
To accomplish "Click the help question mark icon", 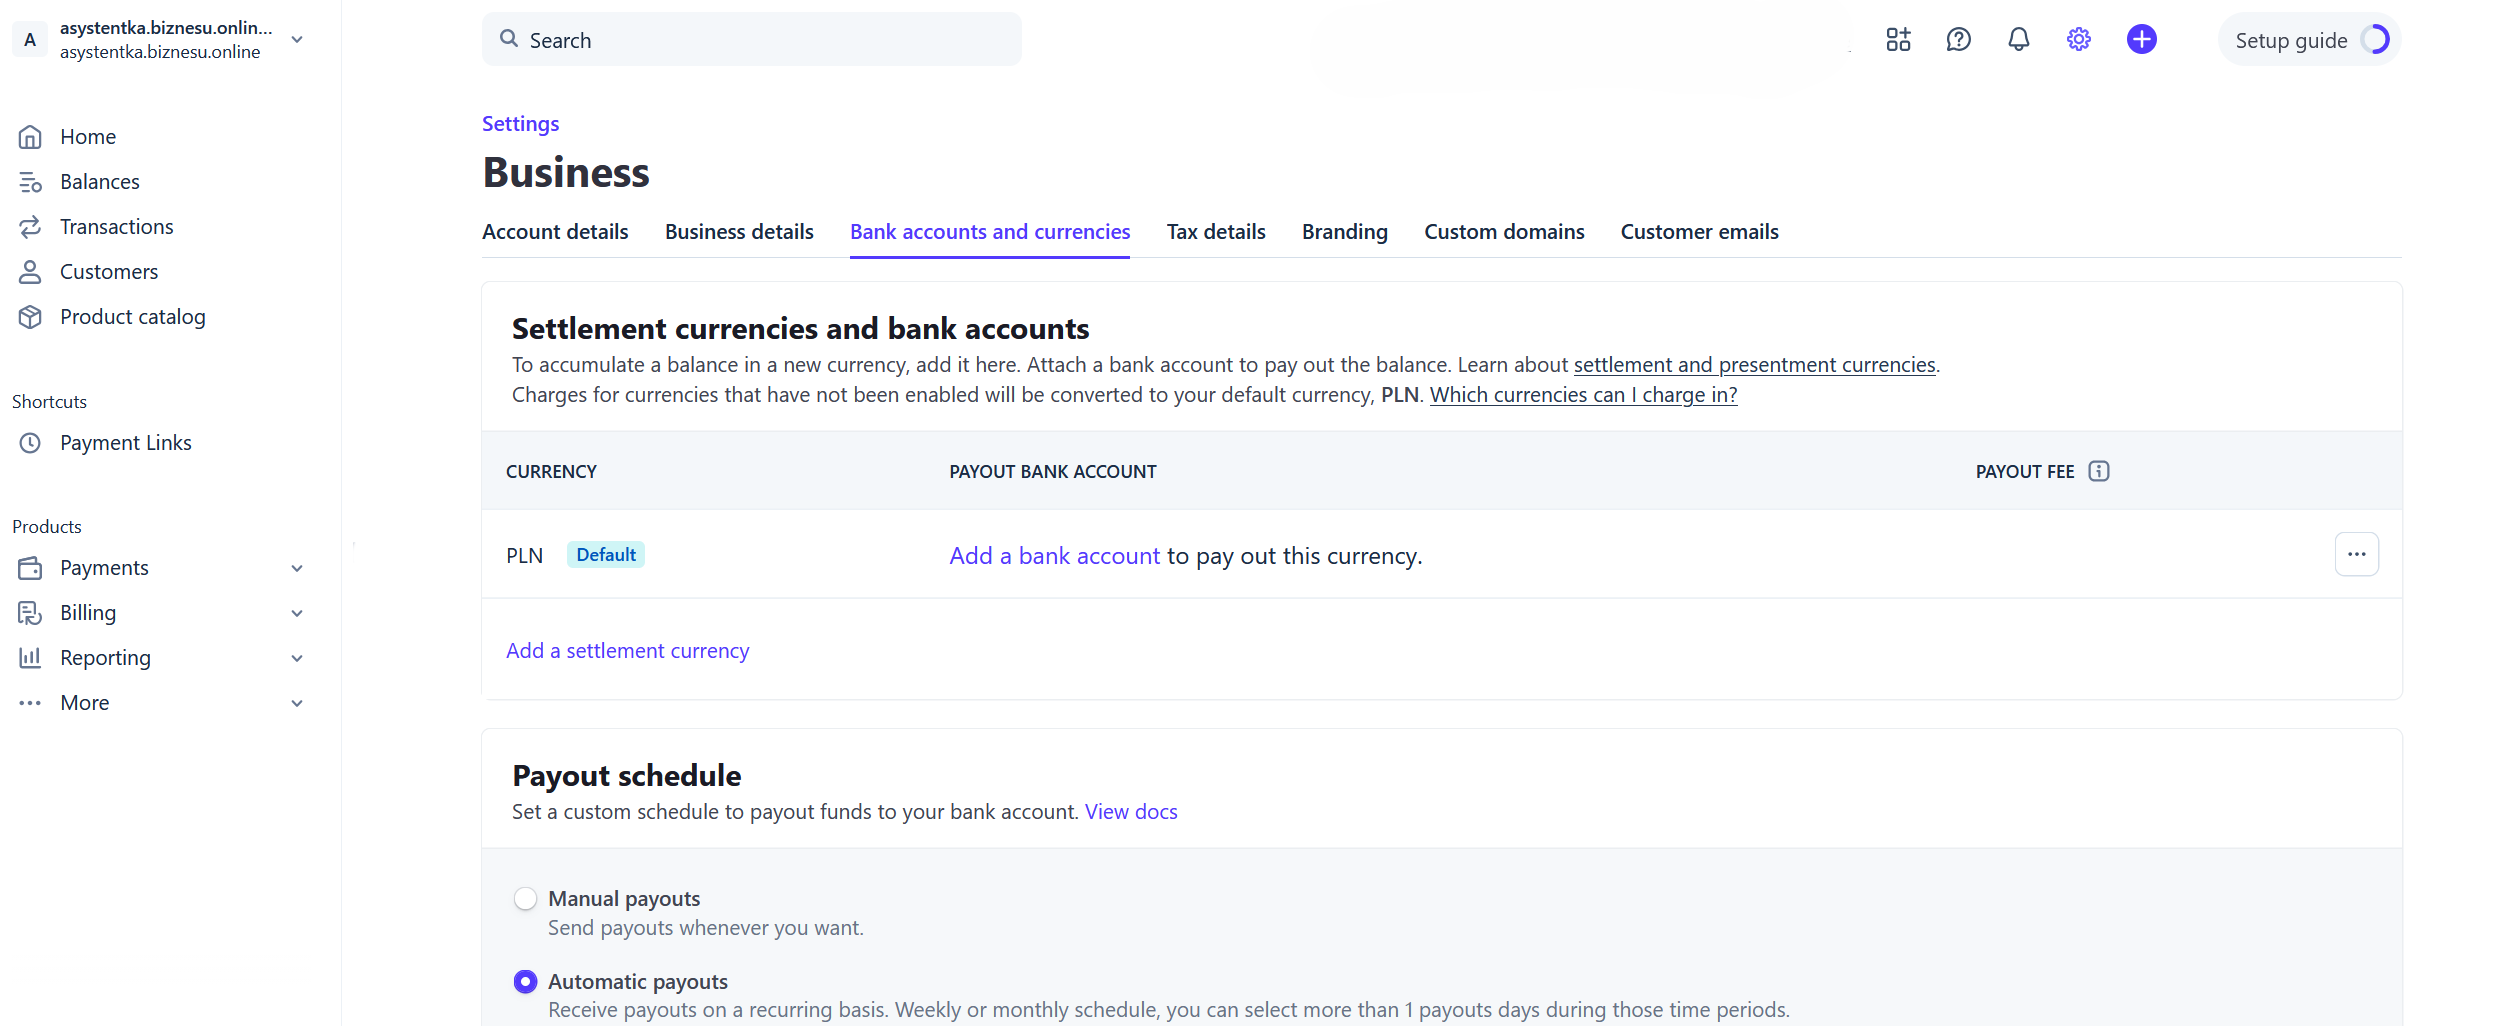I will [x=1958, y=40].
